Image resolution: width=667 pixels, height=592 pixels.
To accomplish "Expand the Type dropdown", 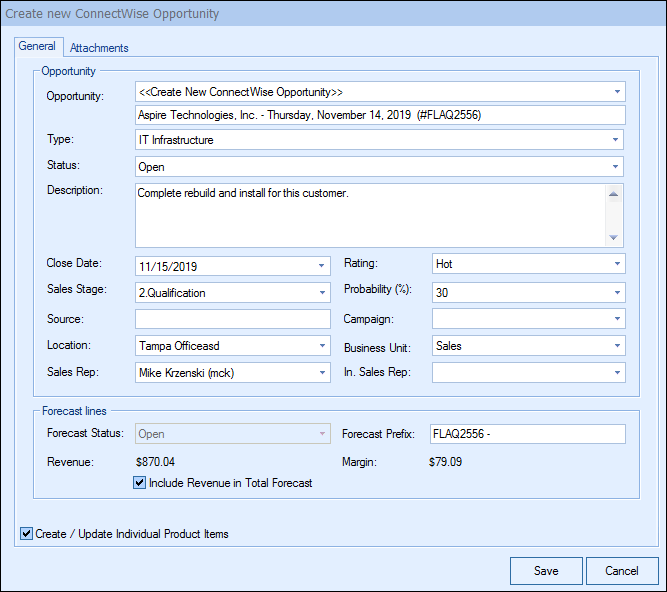I will 617,140.
